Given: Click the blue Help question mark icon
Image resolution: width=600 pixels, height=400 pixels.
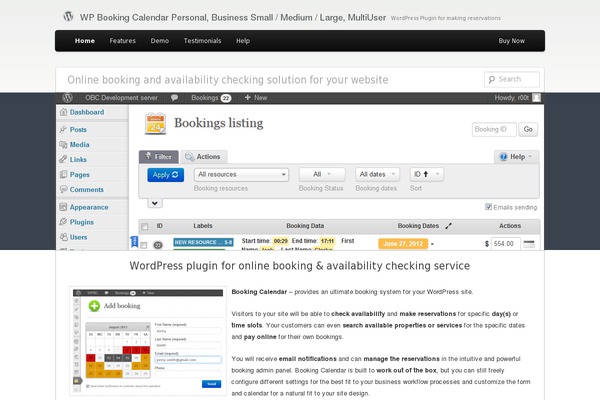Looking at the screenshot, I should tap(503, 157).
